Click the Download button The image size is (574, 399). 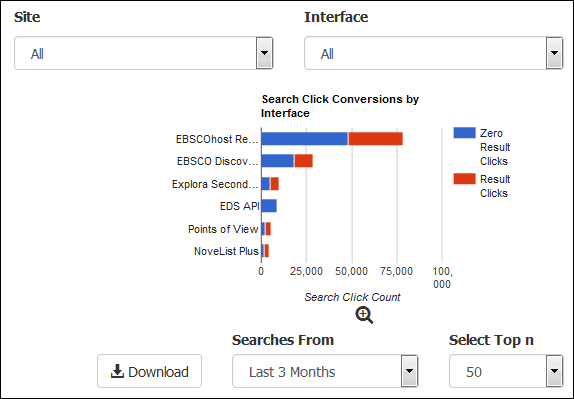[149, 371]
